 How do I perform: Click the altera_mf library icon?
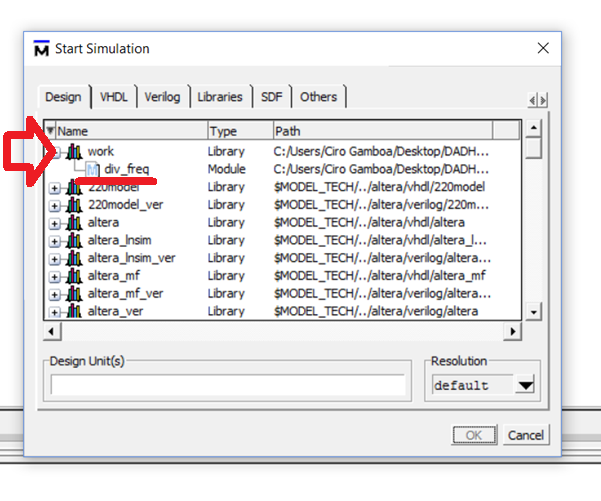(73, 275)
